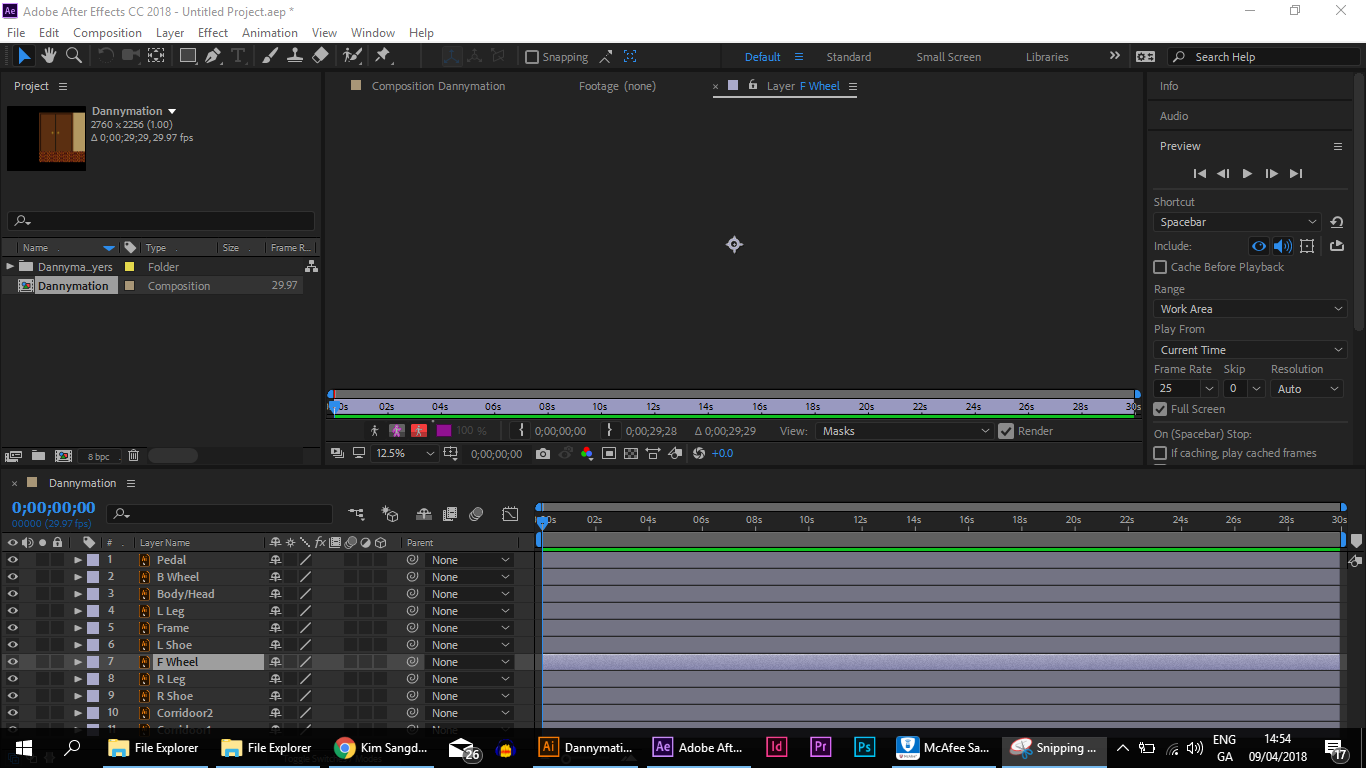Open the Spacebar shortcut dropdown
The image size is (1366, 768).
pyautogui.click(x=1239, y=222)
